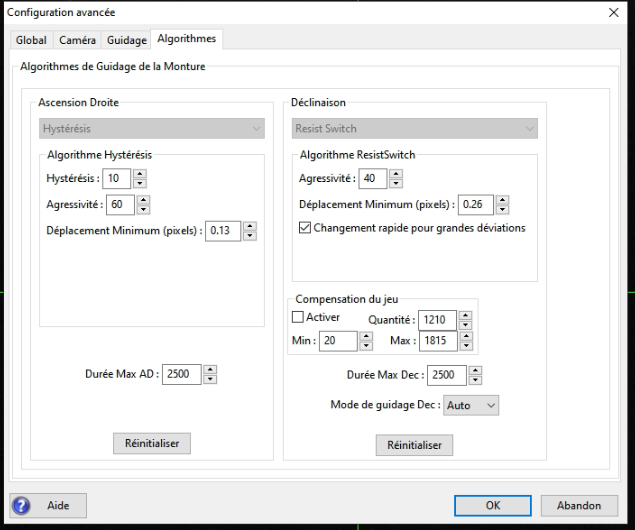This screenshot has height=530, width=635.
Task: Click the Déplacement Minimum field showing 0.13
Action: click(223, 231)
